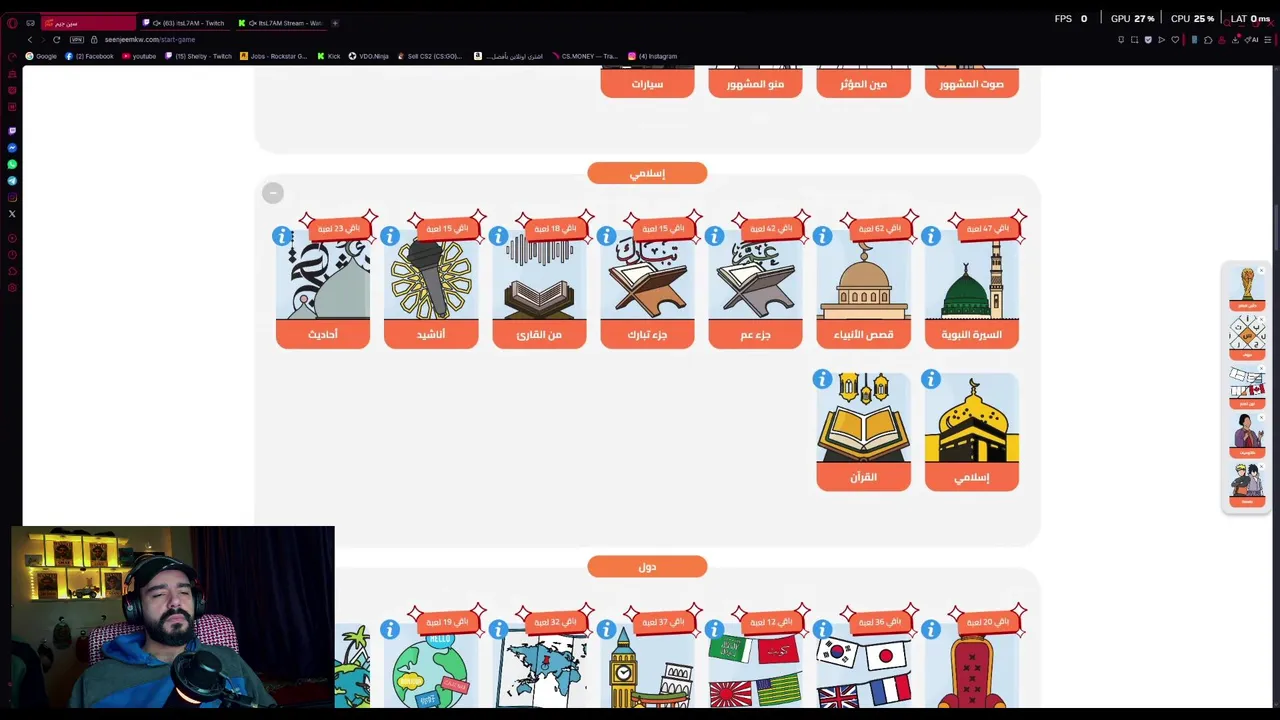Select the Big Ben country card

[647, 665]
